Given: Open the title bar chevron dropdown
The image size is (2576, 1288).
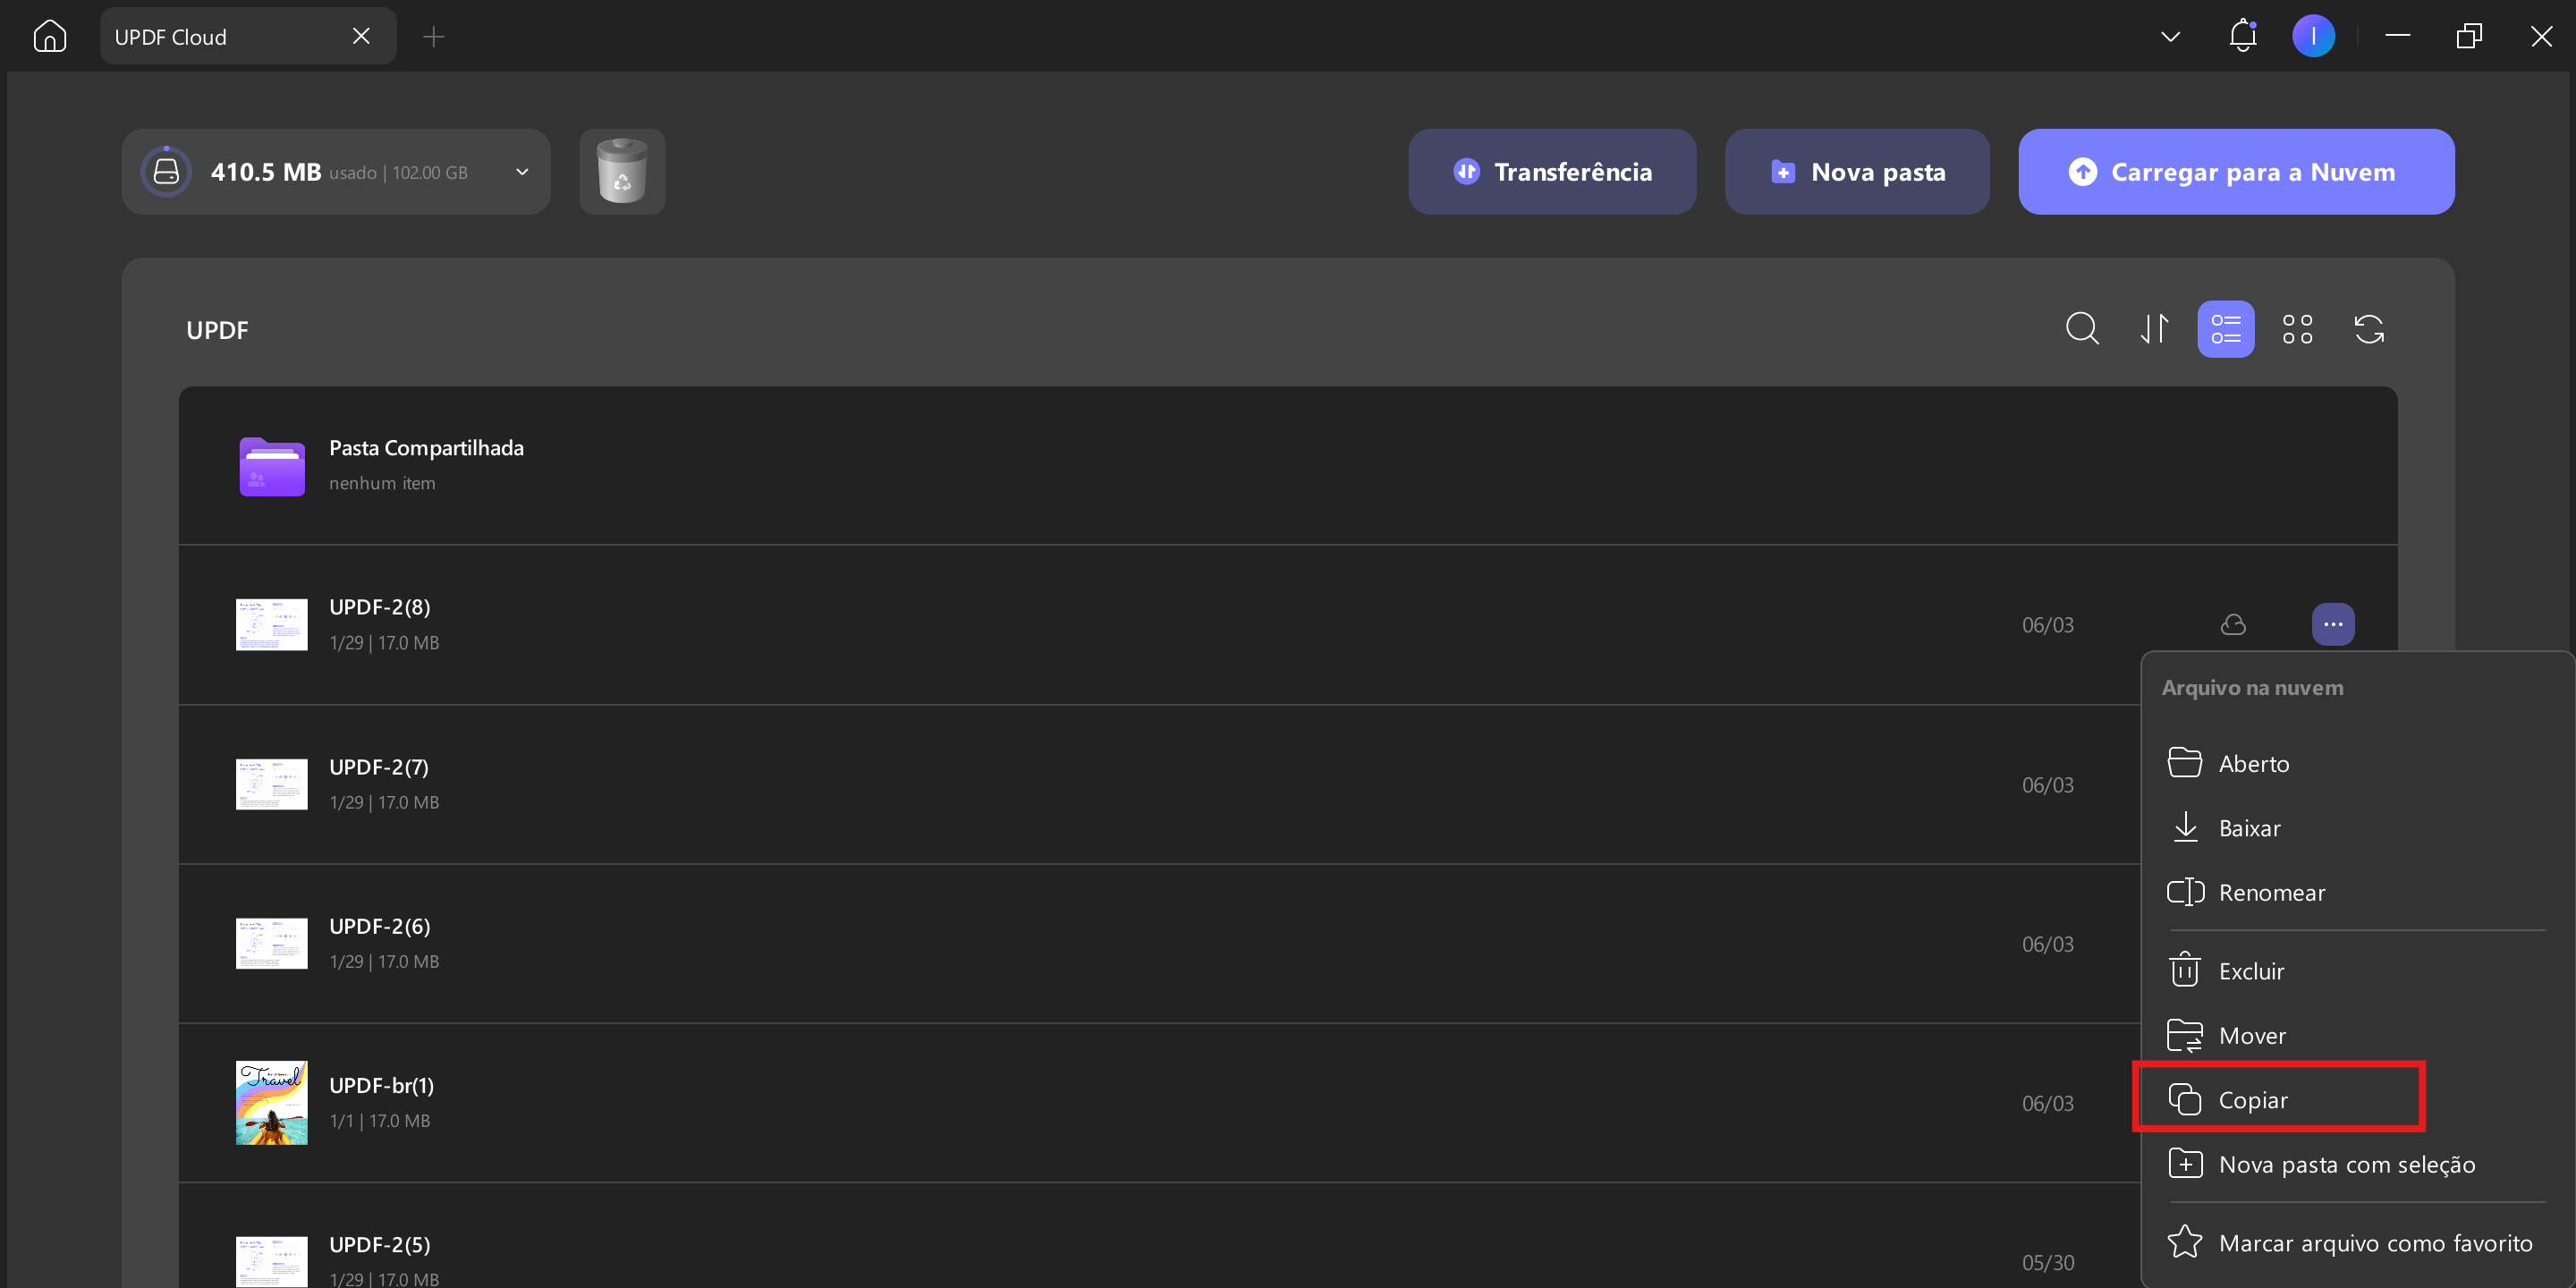Looking at the screenshot, I should point(2170,37).
